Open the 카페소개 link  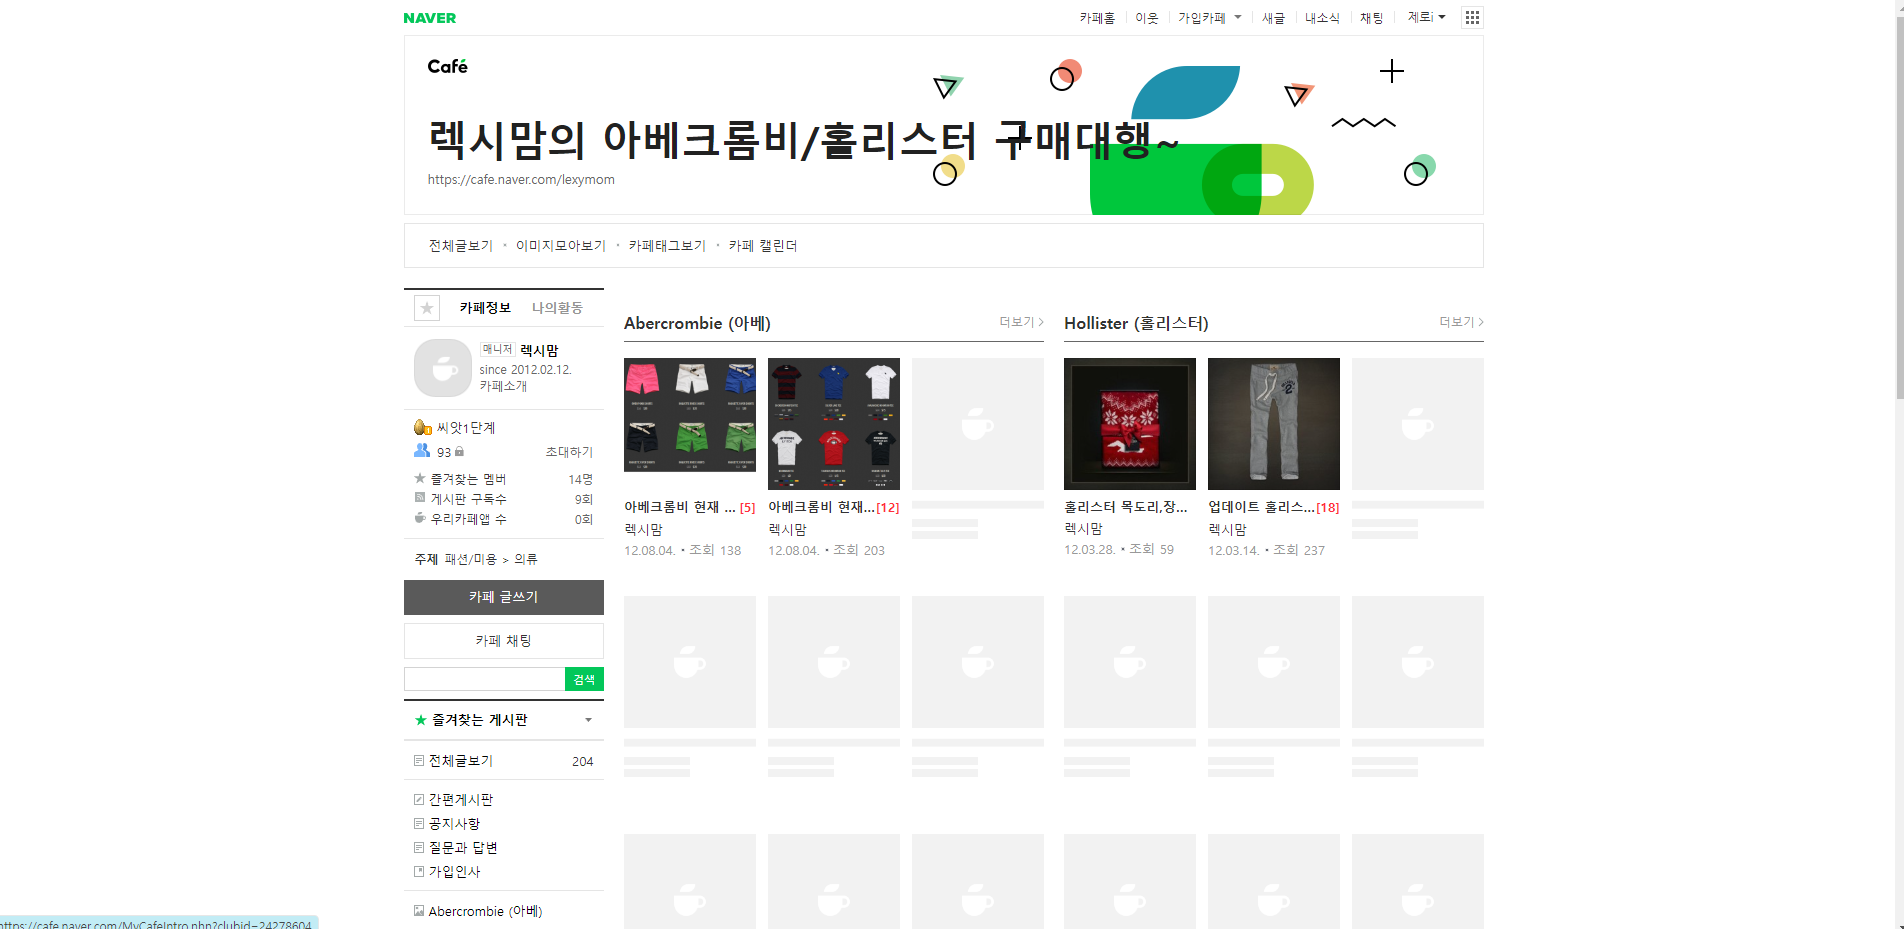(503, 386)
